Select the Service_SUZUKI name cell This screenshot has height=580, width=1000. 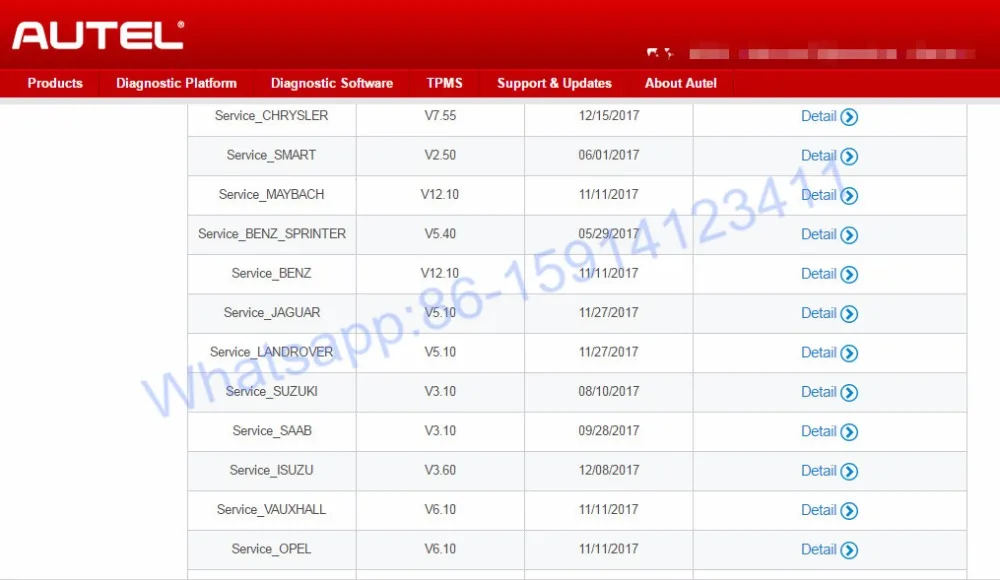pyautogui.click(x=272, y=392)
